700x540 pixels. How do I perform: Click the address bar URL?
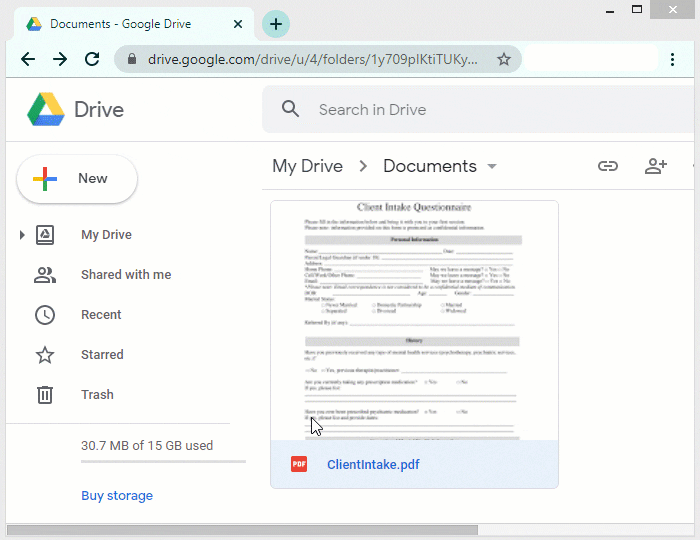[x=312, y=59]
